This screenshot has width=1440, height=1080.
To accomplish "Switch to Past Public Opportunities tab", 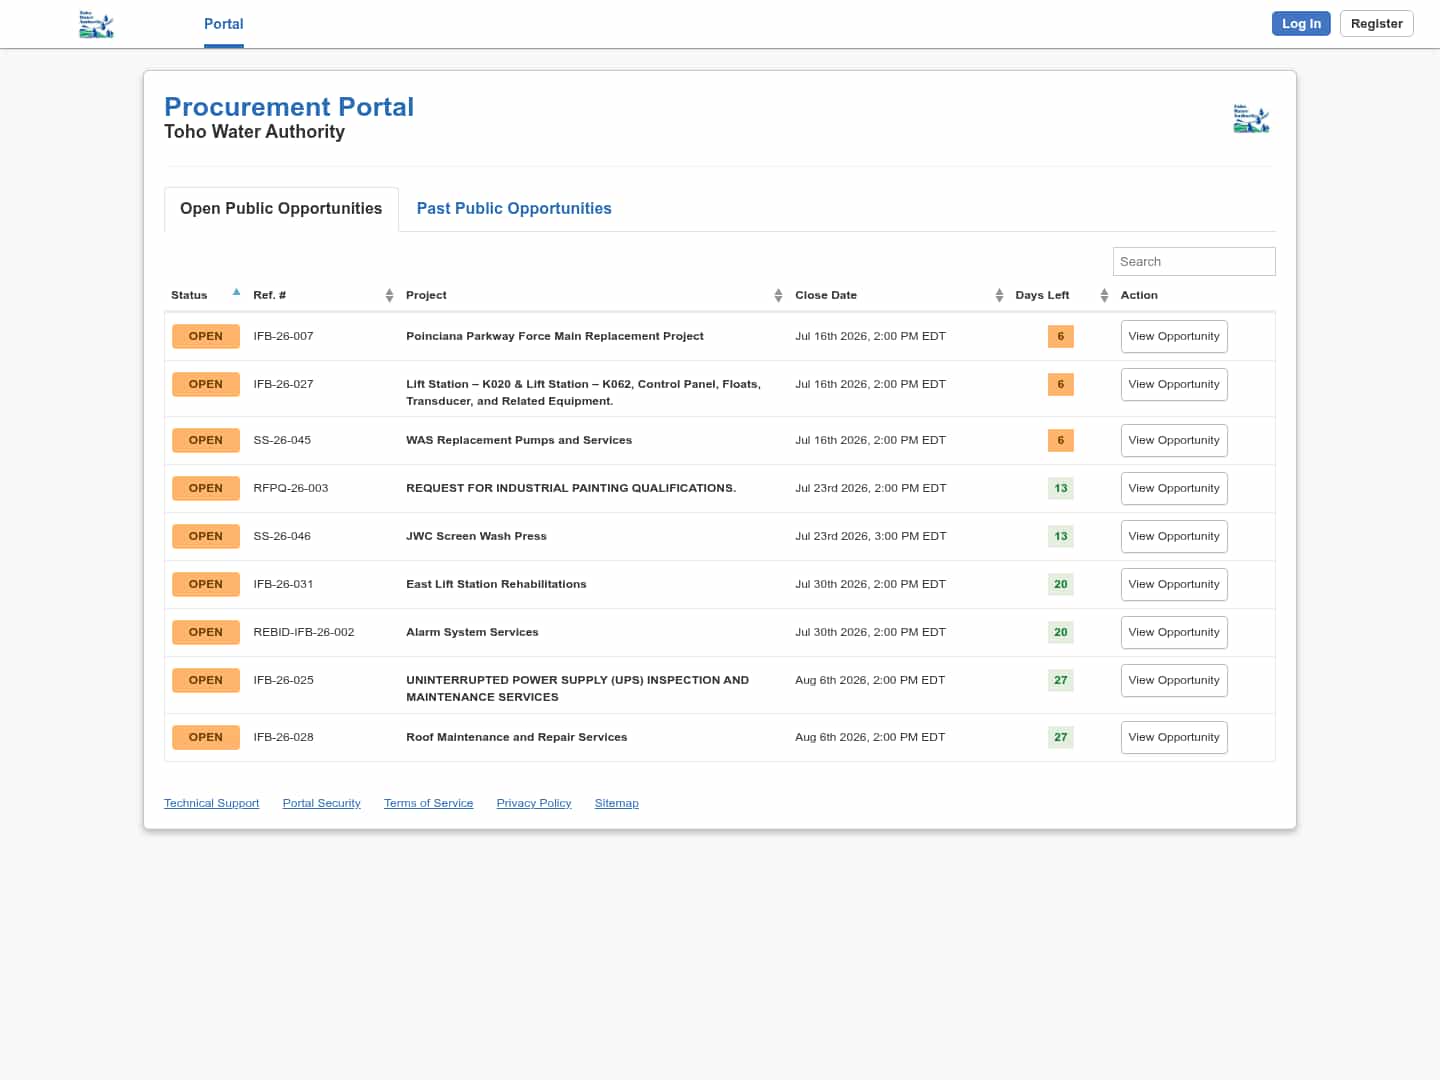I will click(514, 208).
